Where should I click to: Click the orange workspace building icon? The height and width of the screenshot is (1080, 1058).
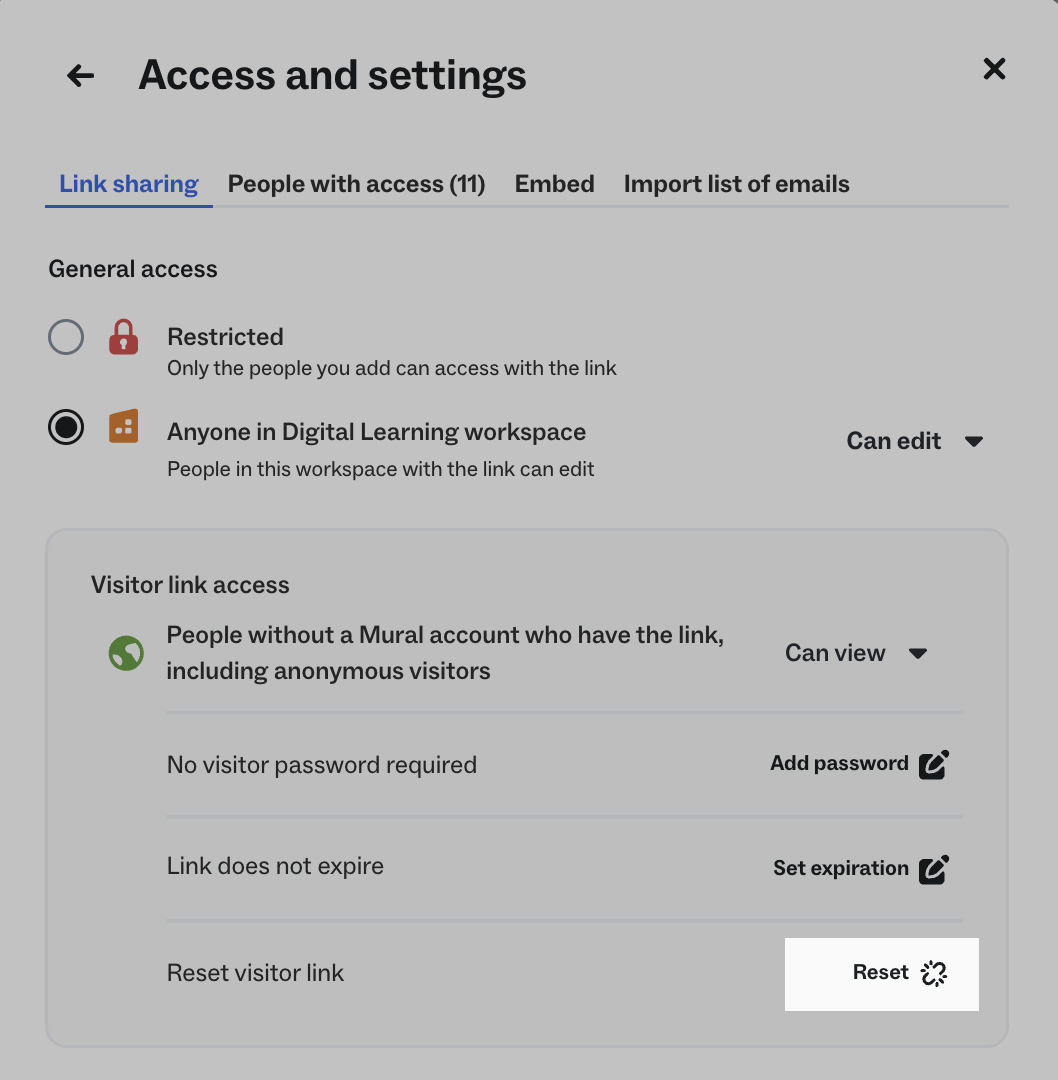(123, 427)
